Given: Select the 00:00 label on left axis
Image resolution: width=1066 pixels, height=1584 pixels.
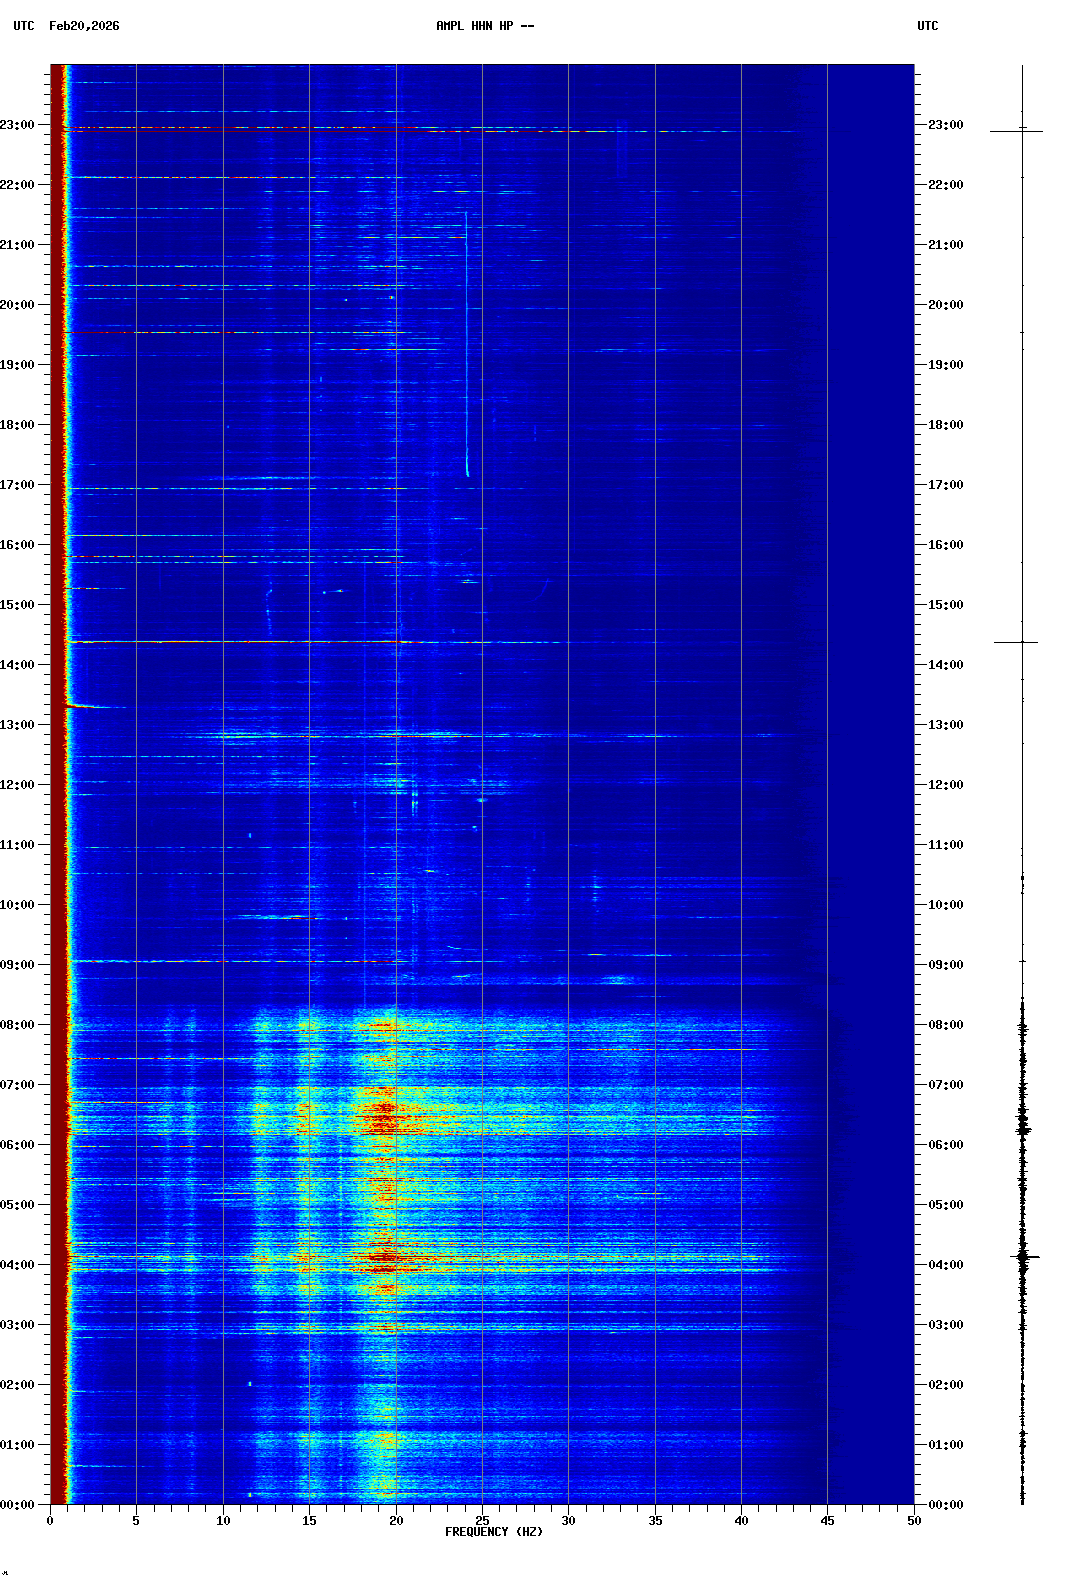Looking at the screenshot, I should (x=17, y=1505).
